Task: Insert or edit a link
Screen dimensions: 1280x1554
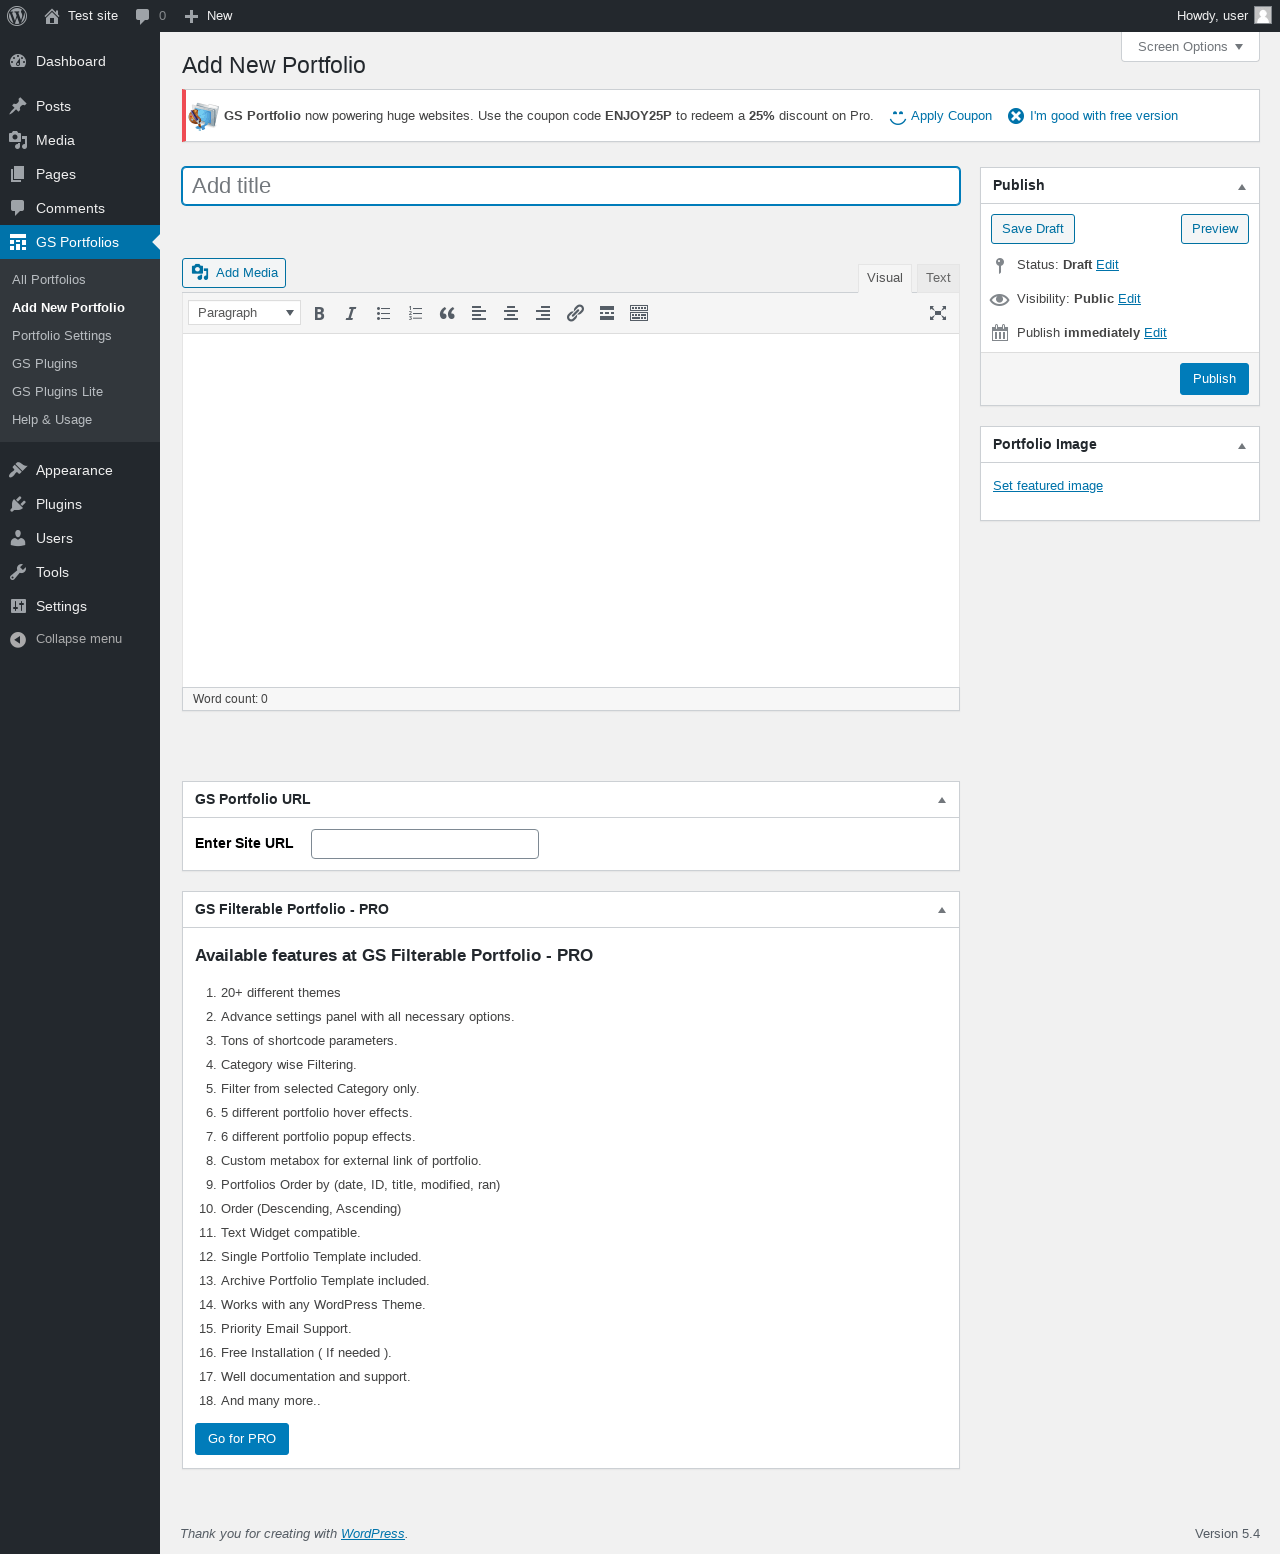Action: (575, 313)
